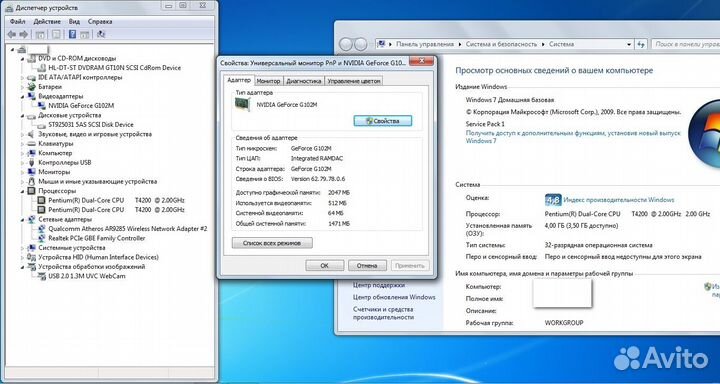
Task: Click the Realtek PCIe GBE controller icon
Action: tap(41, 238)
